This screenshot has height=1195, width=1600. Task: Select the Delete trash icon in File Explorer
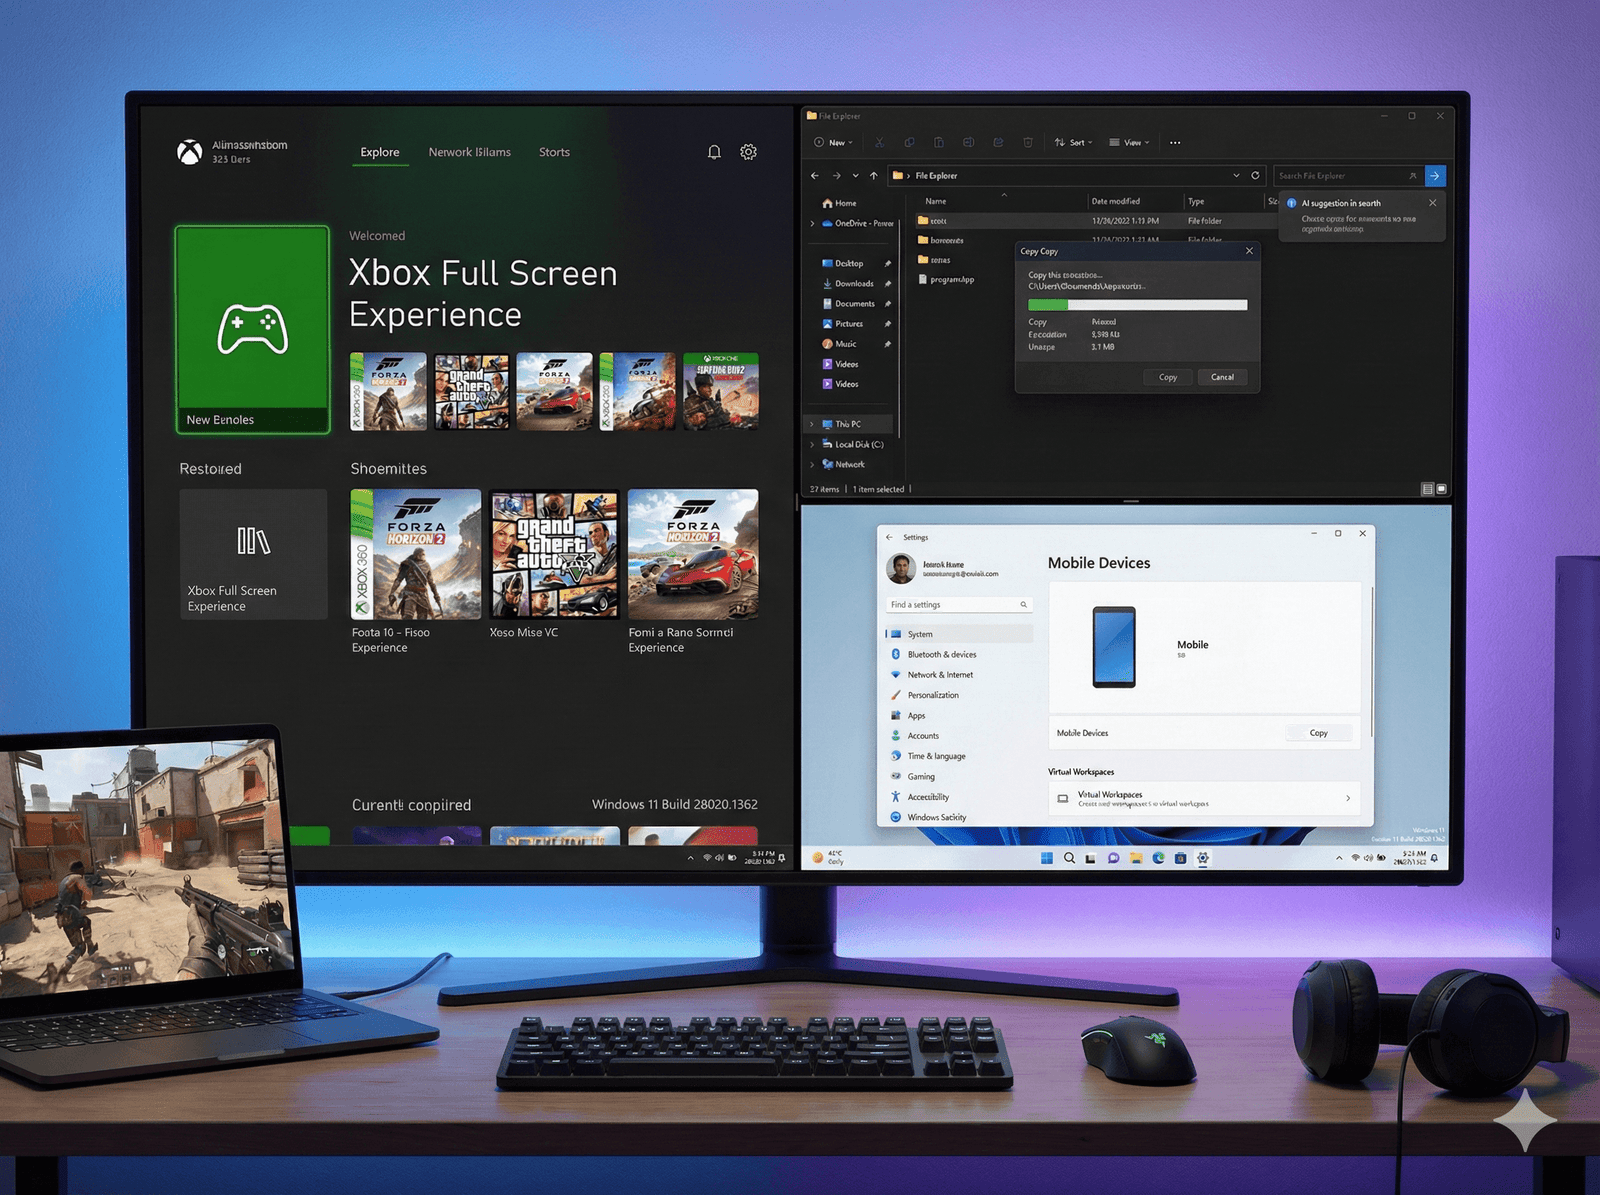coord(1028,142)
